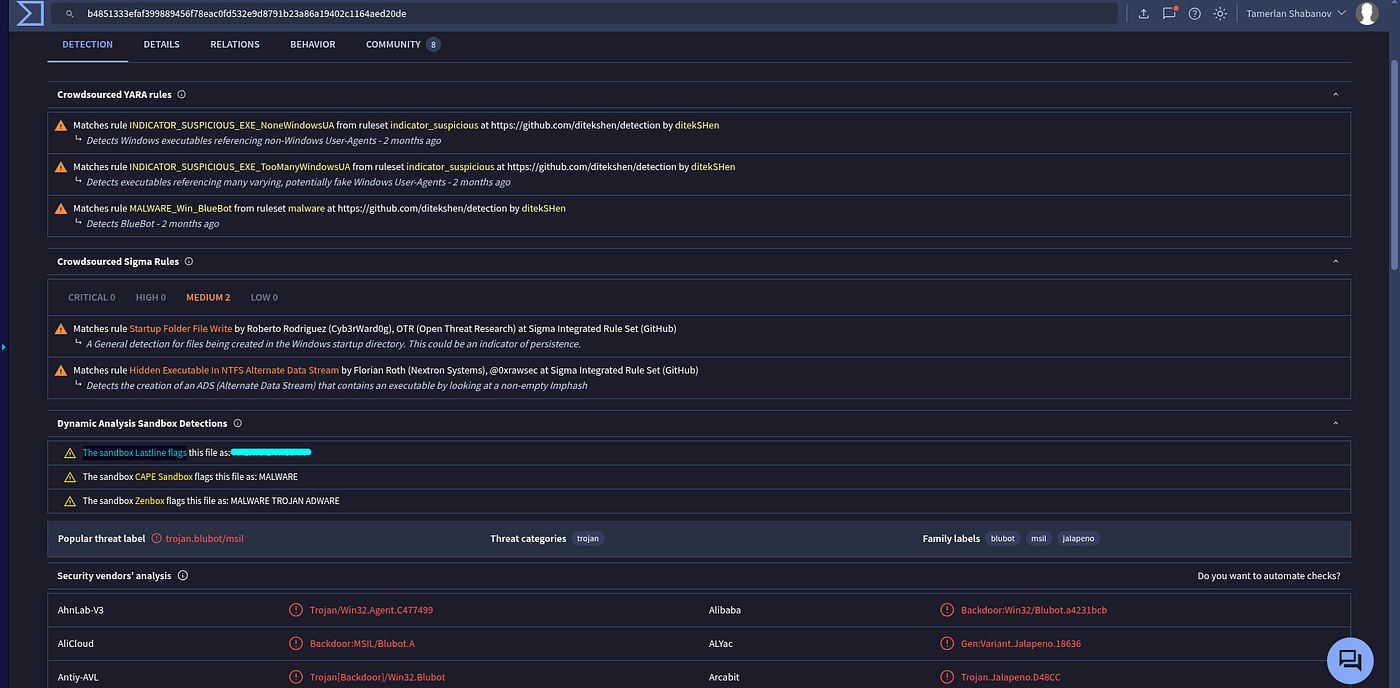Open ditekSHen author in NoneWindowsUA row
Image resolution: width=1400 pixels, height=688 pixels.
coord(697,125)
